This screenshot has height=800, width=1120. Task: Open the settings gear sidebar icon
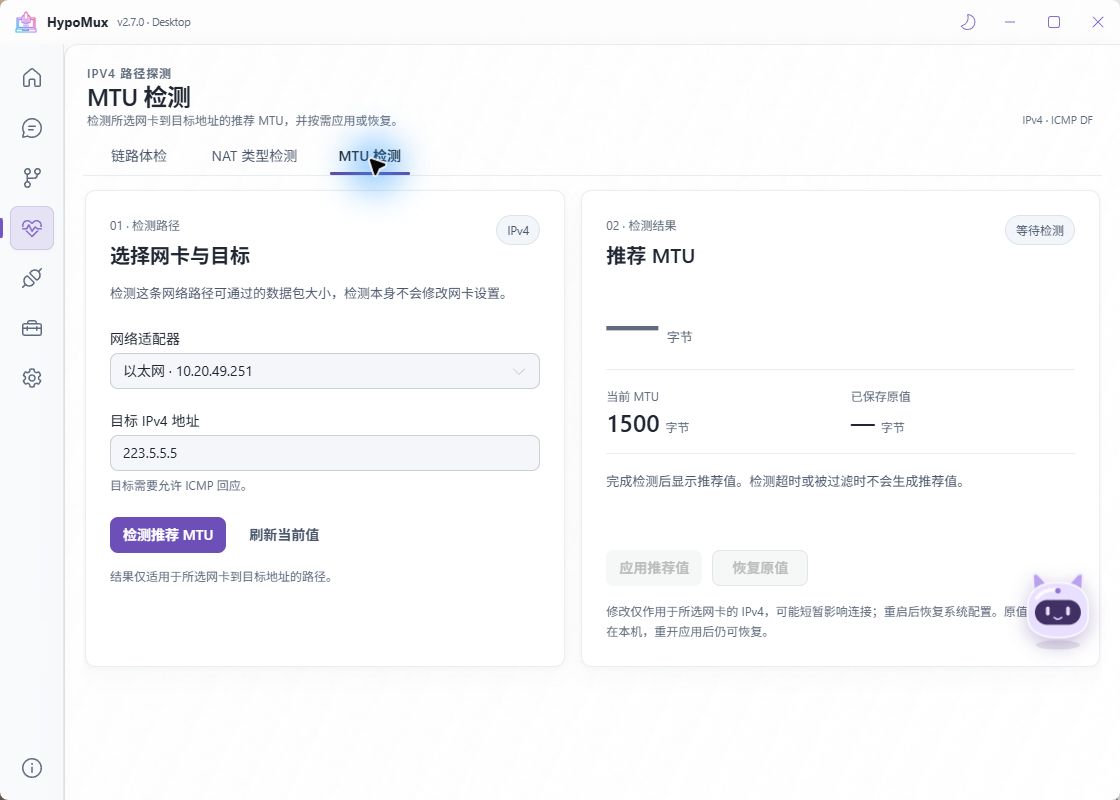click(31, 378)
